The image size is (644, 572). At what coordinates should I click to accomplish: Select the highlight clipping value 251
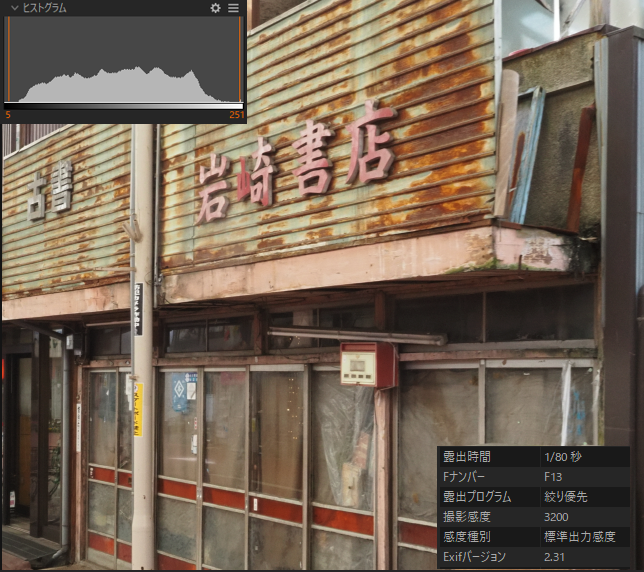point(237,115)
